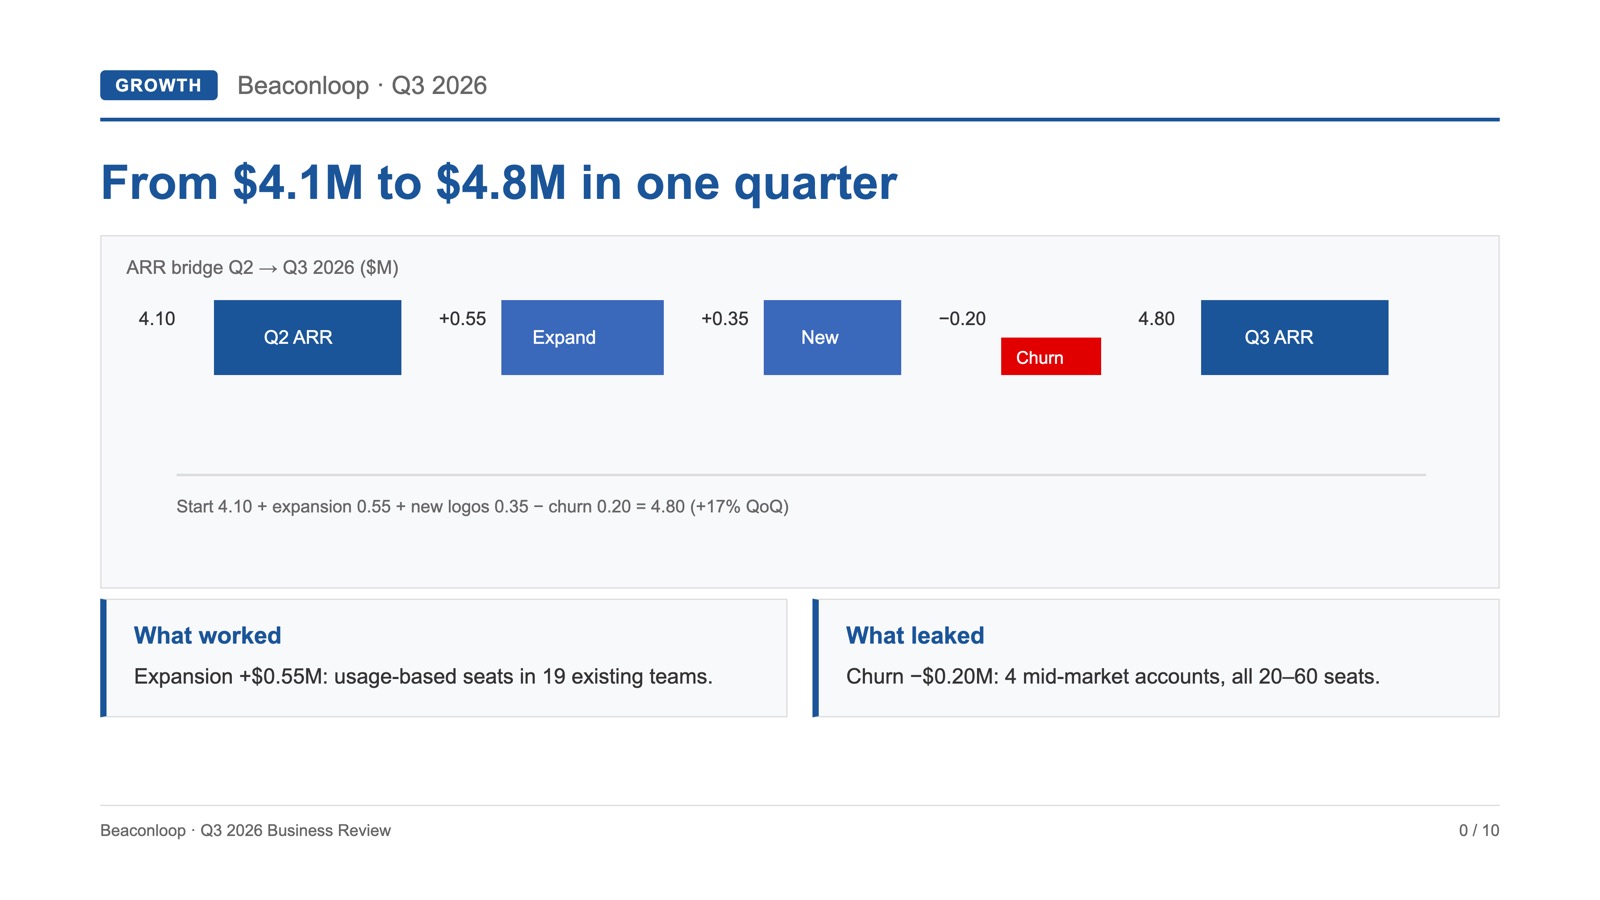Click the −0.20 value label
Screen dimensions: 1600x900
point(962,319)
